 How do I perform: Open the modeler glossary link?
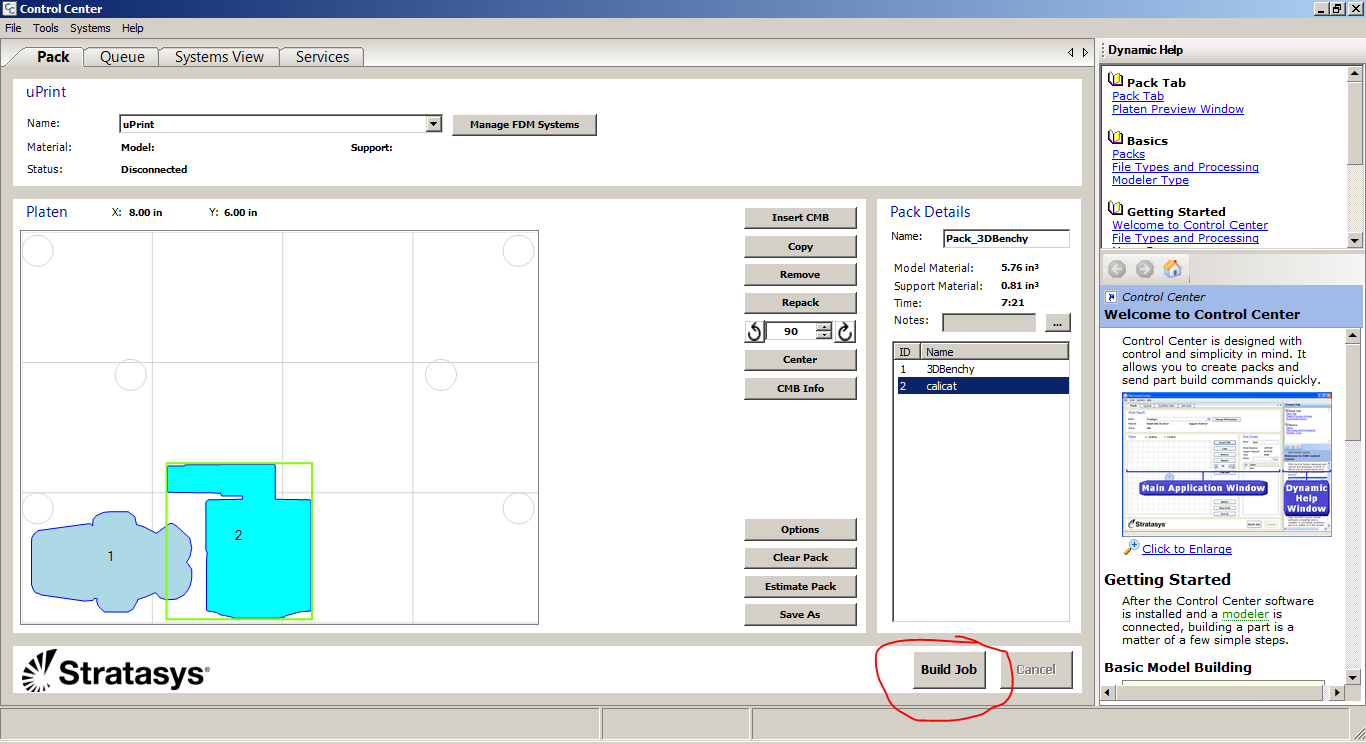point(1245,614)
